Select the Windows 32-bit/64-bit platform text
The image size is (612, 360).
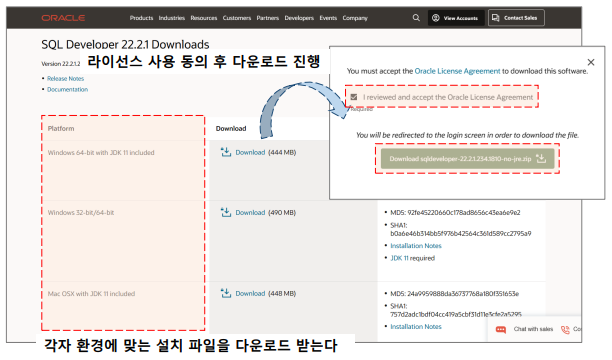pos(81,212)
